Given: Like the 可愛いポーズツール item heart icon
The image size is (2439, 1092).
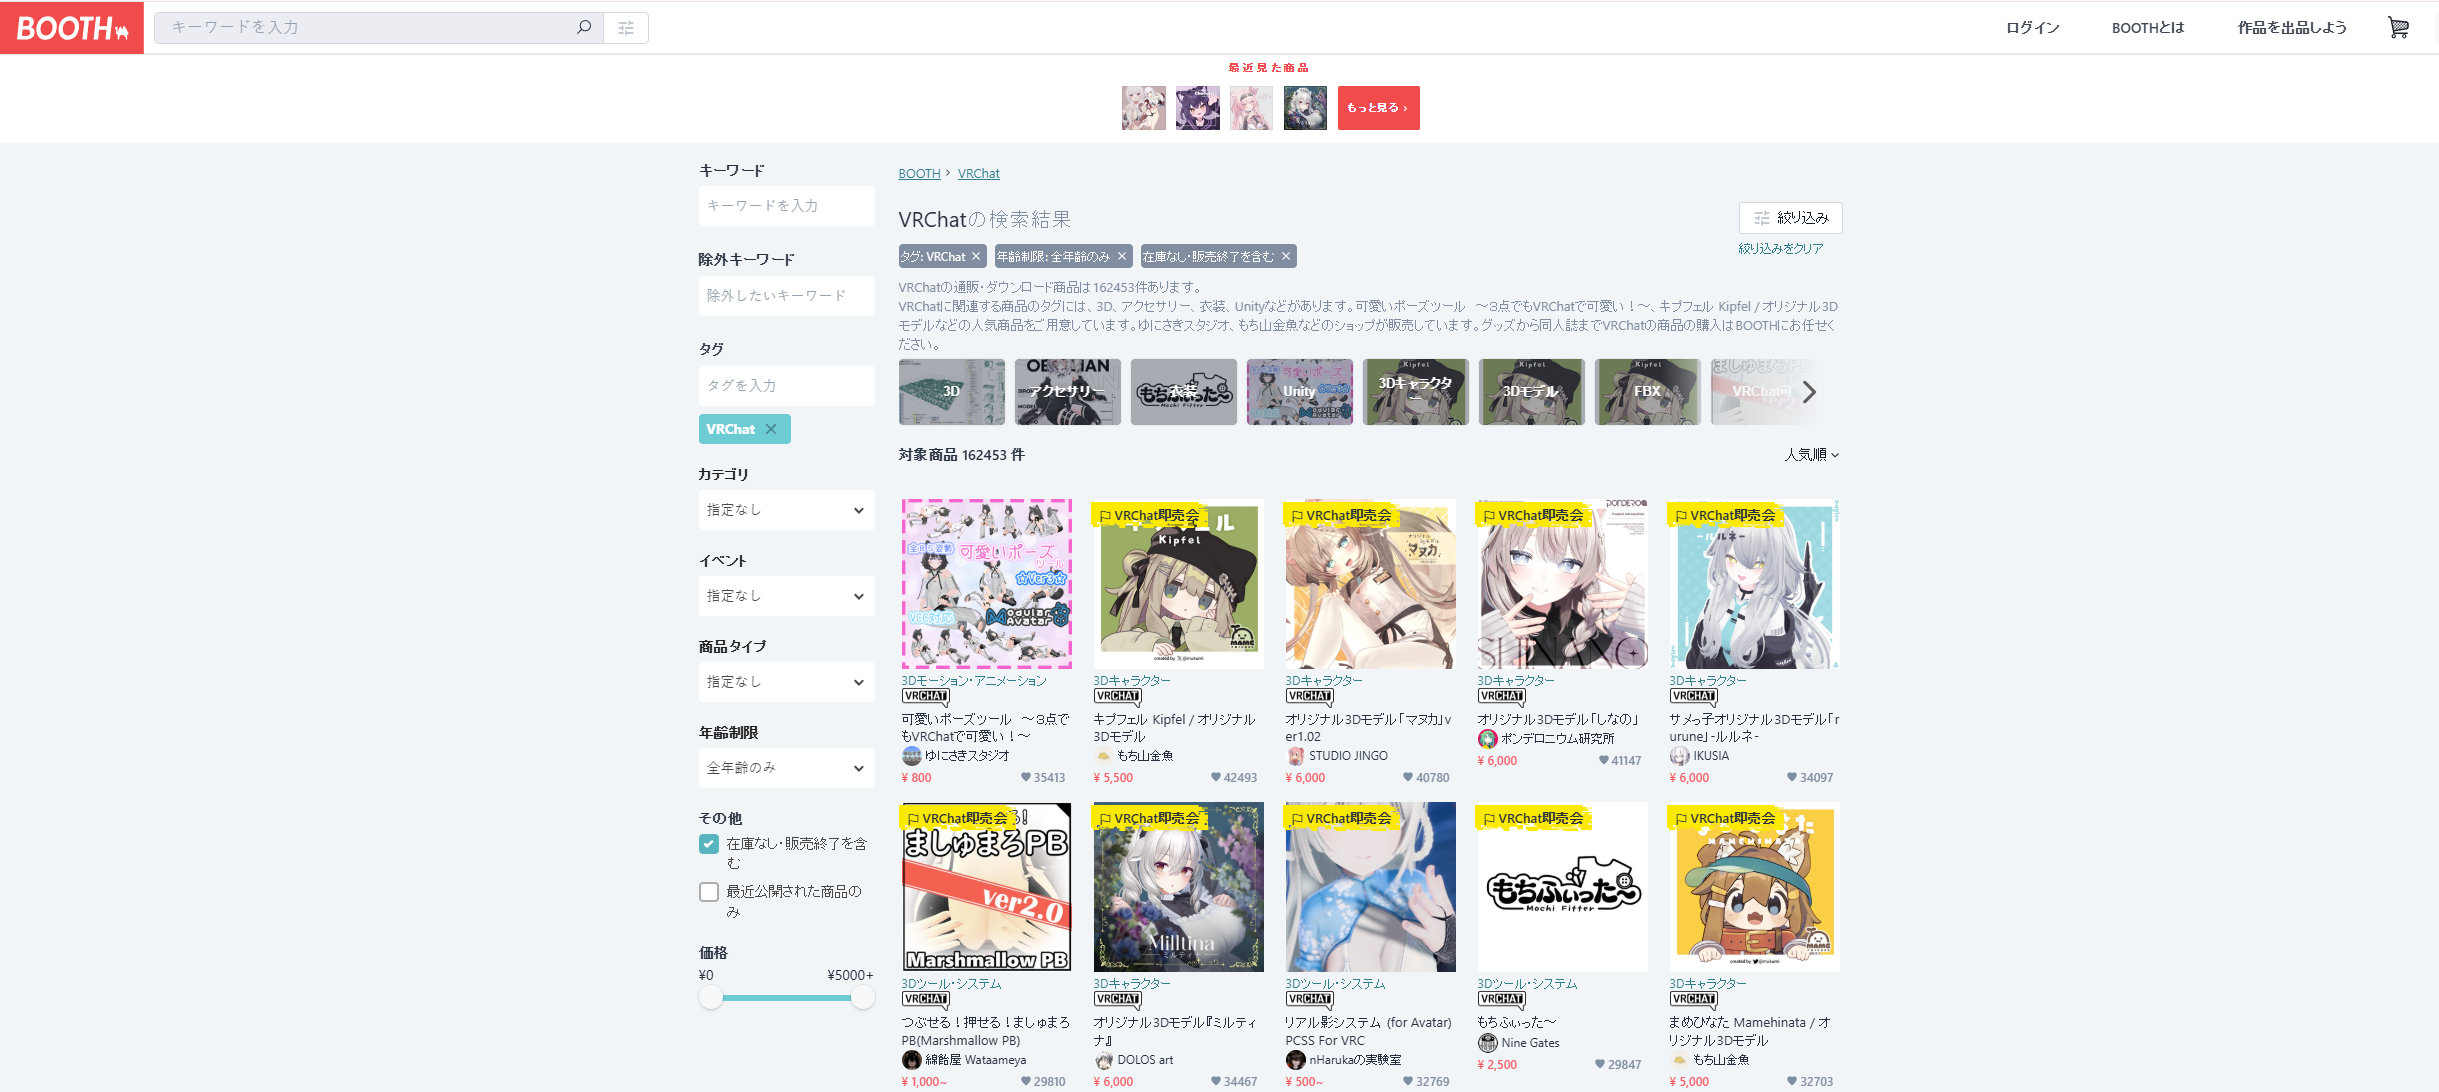Looking at the screenshot, I should (1025, 777).
